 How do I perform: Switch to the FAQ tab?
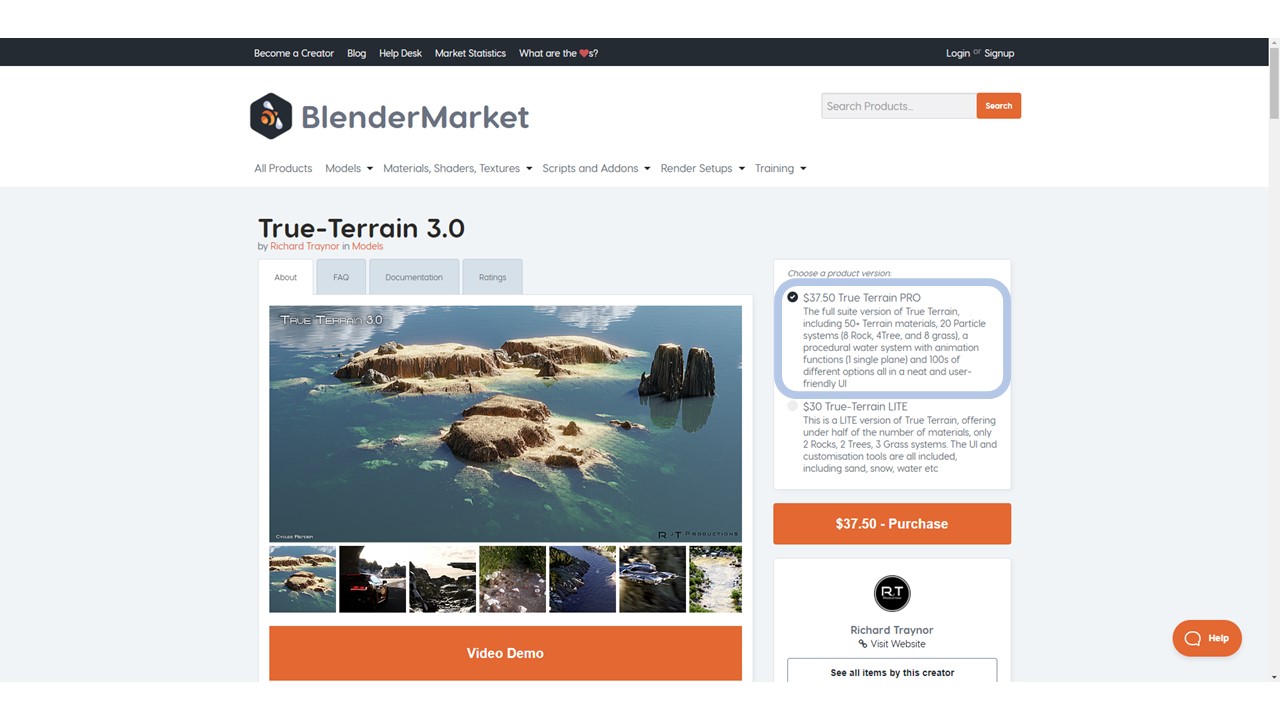341,277
